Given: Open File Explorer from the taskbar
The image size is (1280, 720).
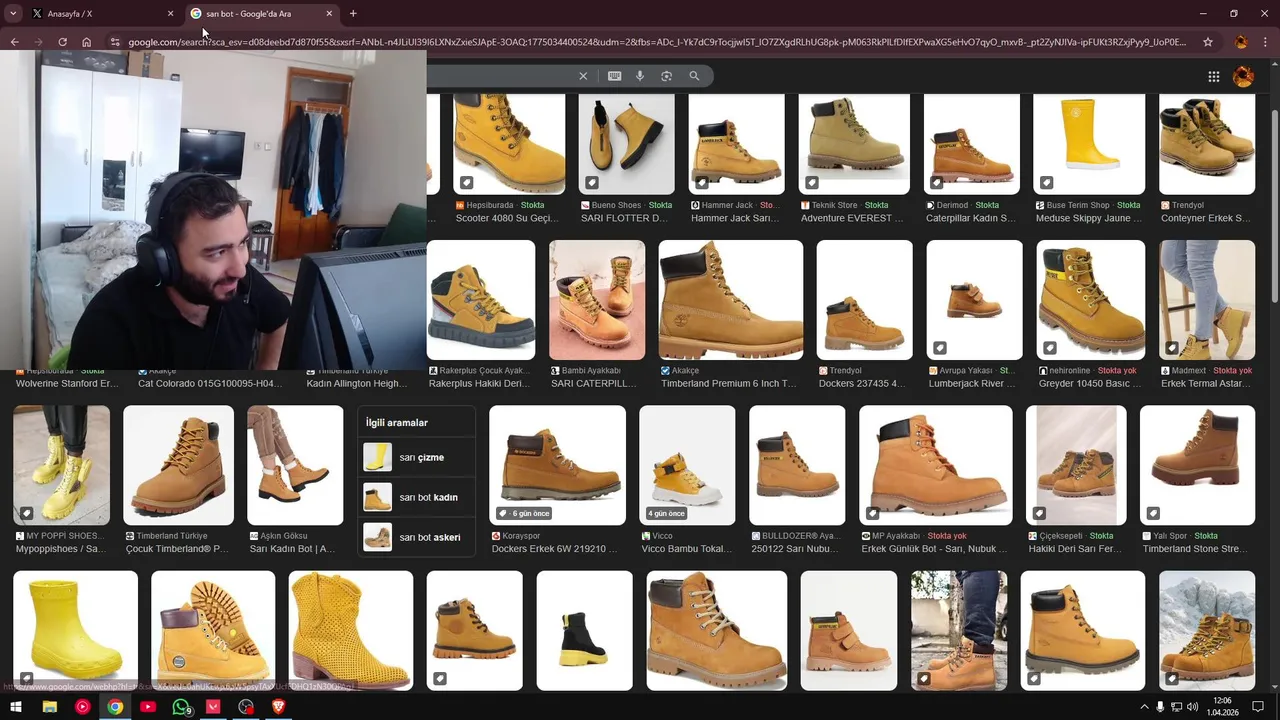Looking at the screenshot, I should coord(49,707).
